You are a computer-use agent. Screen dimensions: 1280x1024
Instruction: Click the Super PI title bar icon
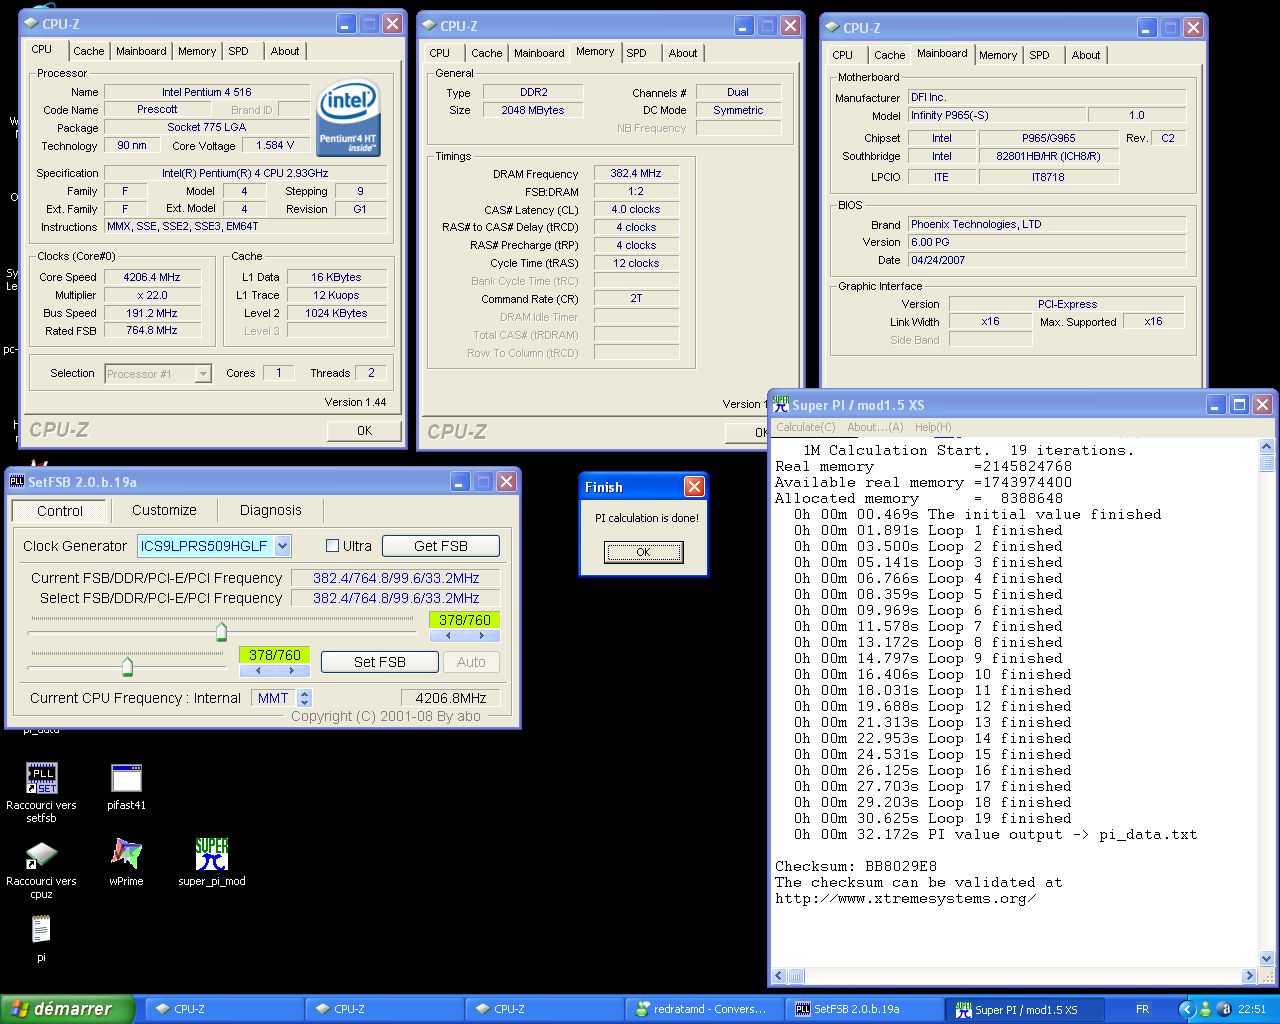(781, 404)
